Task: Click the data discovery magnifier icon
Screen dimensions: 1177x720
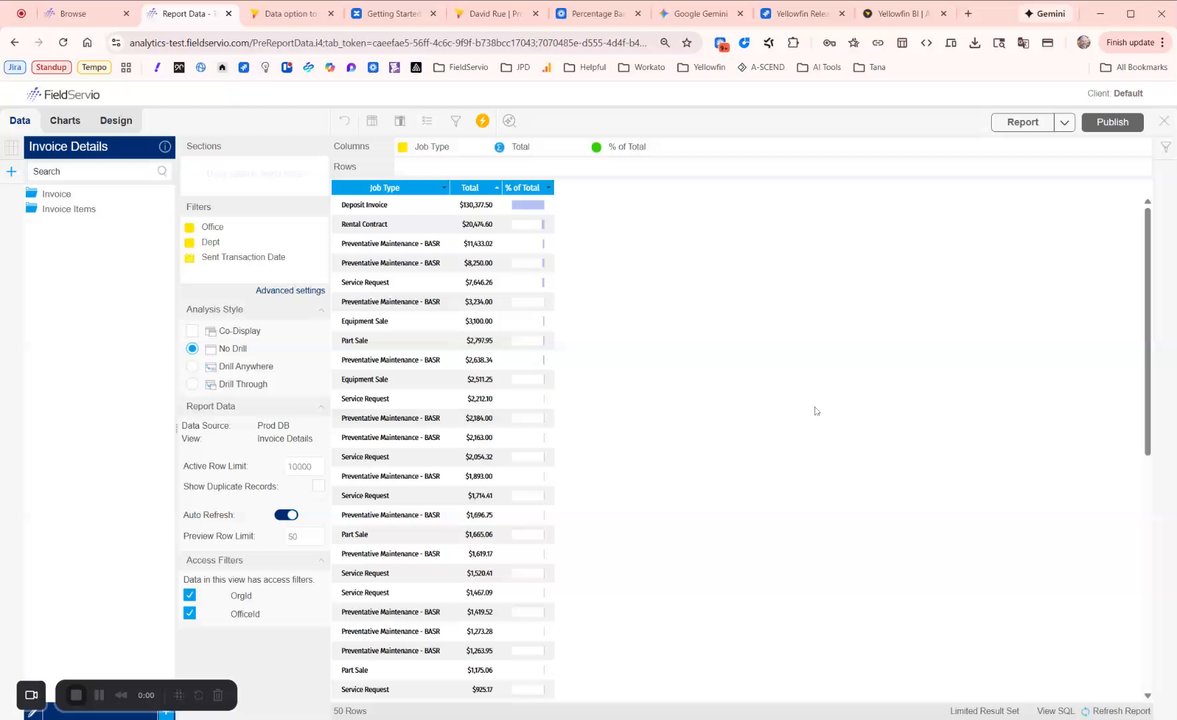Action: 509,121
